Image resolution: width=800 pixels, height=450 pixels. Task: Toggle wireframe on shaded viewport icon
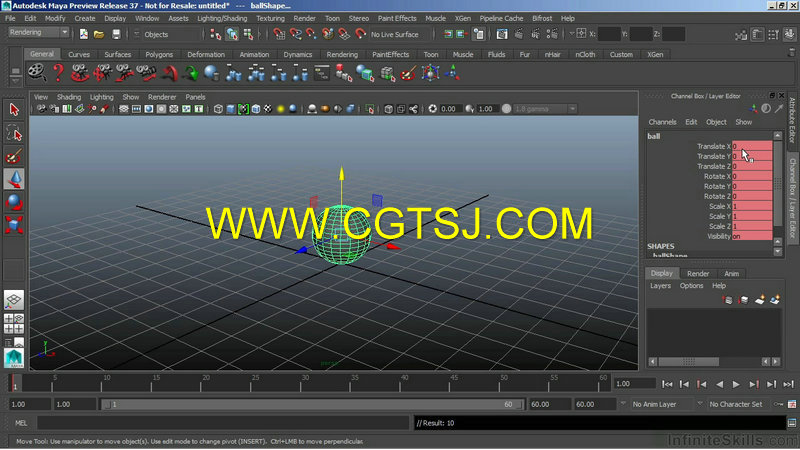click(256, 109)
